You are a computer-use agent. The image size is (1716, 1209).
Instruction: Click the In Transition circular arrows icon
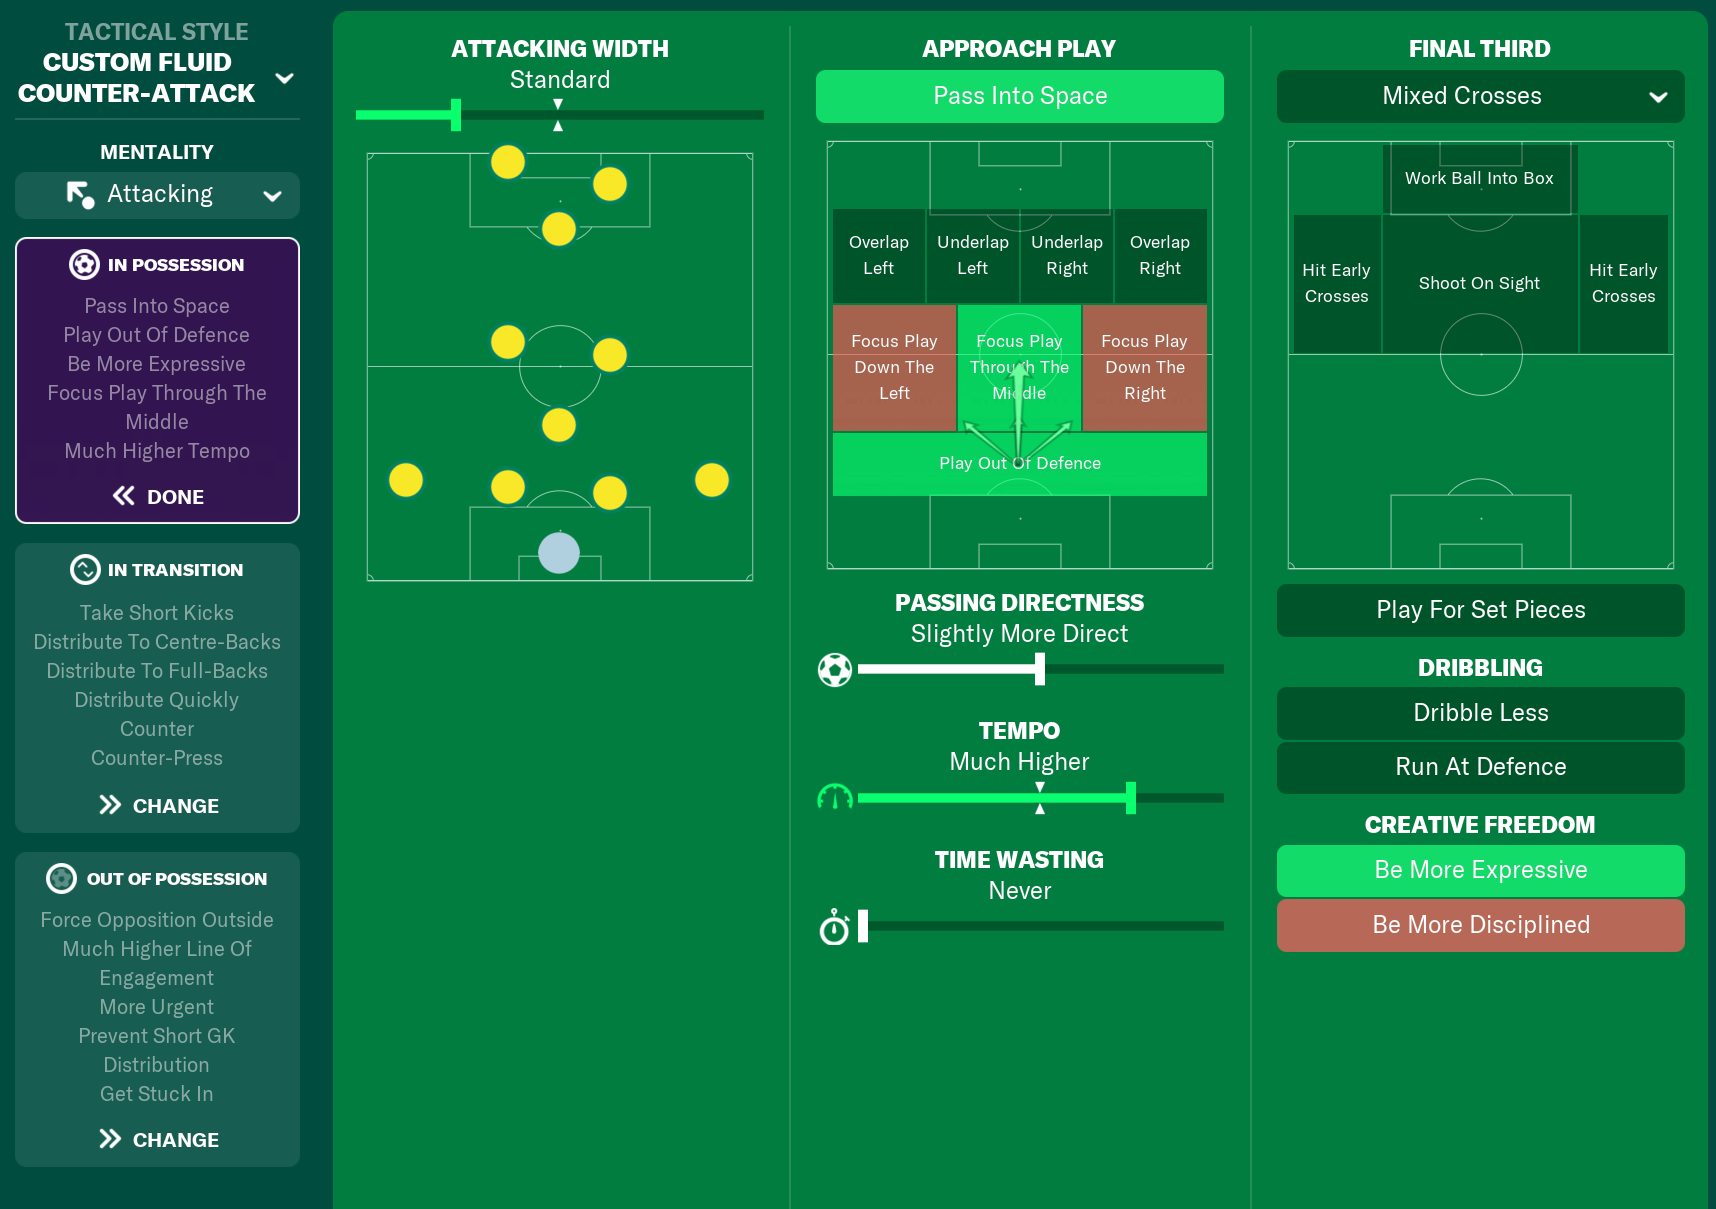85,569
